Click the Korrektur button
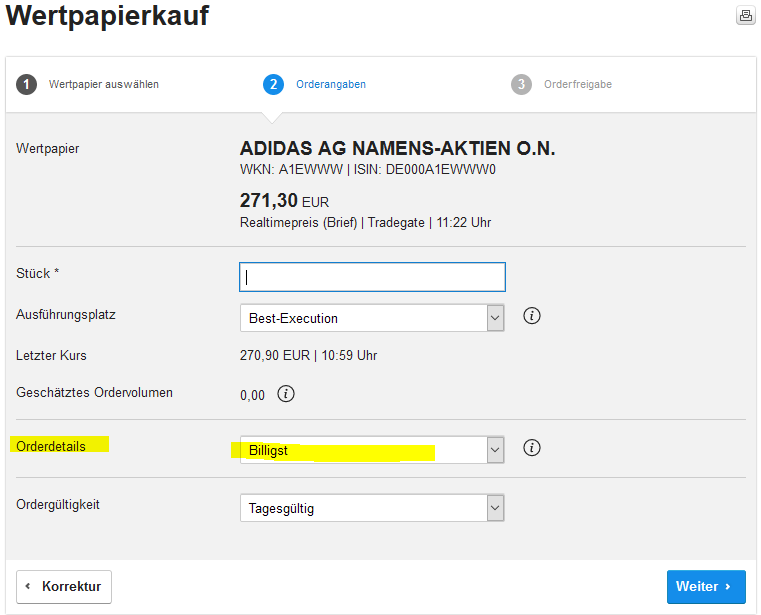 [64, 586]
